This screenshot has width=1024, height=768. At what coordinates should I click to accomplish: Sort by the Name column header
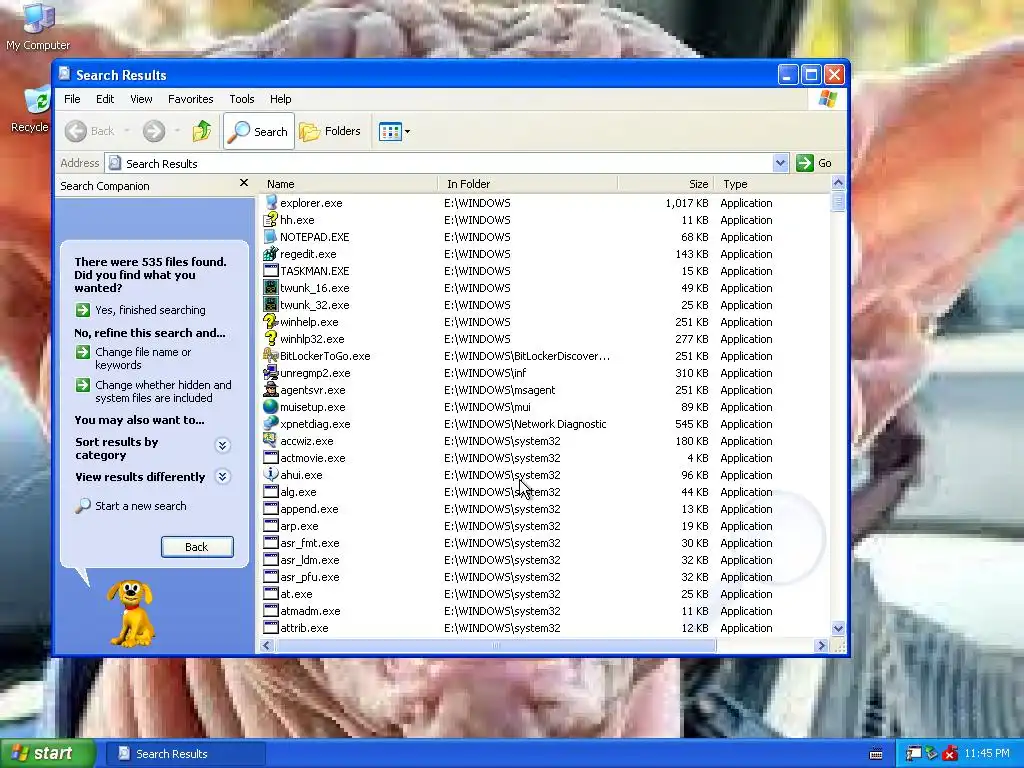point(349,184)
